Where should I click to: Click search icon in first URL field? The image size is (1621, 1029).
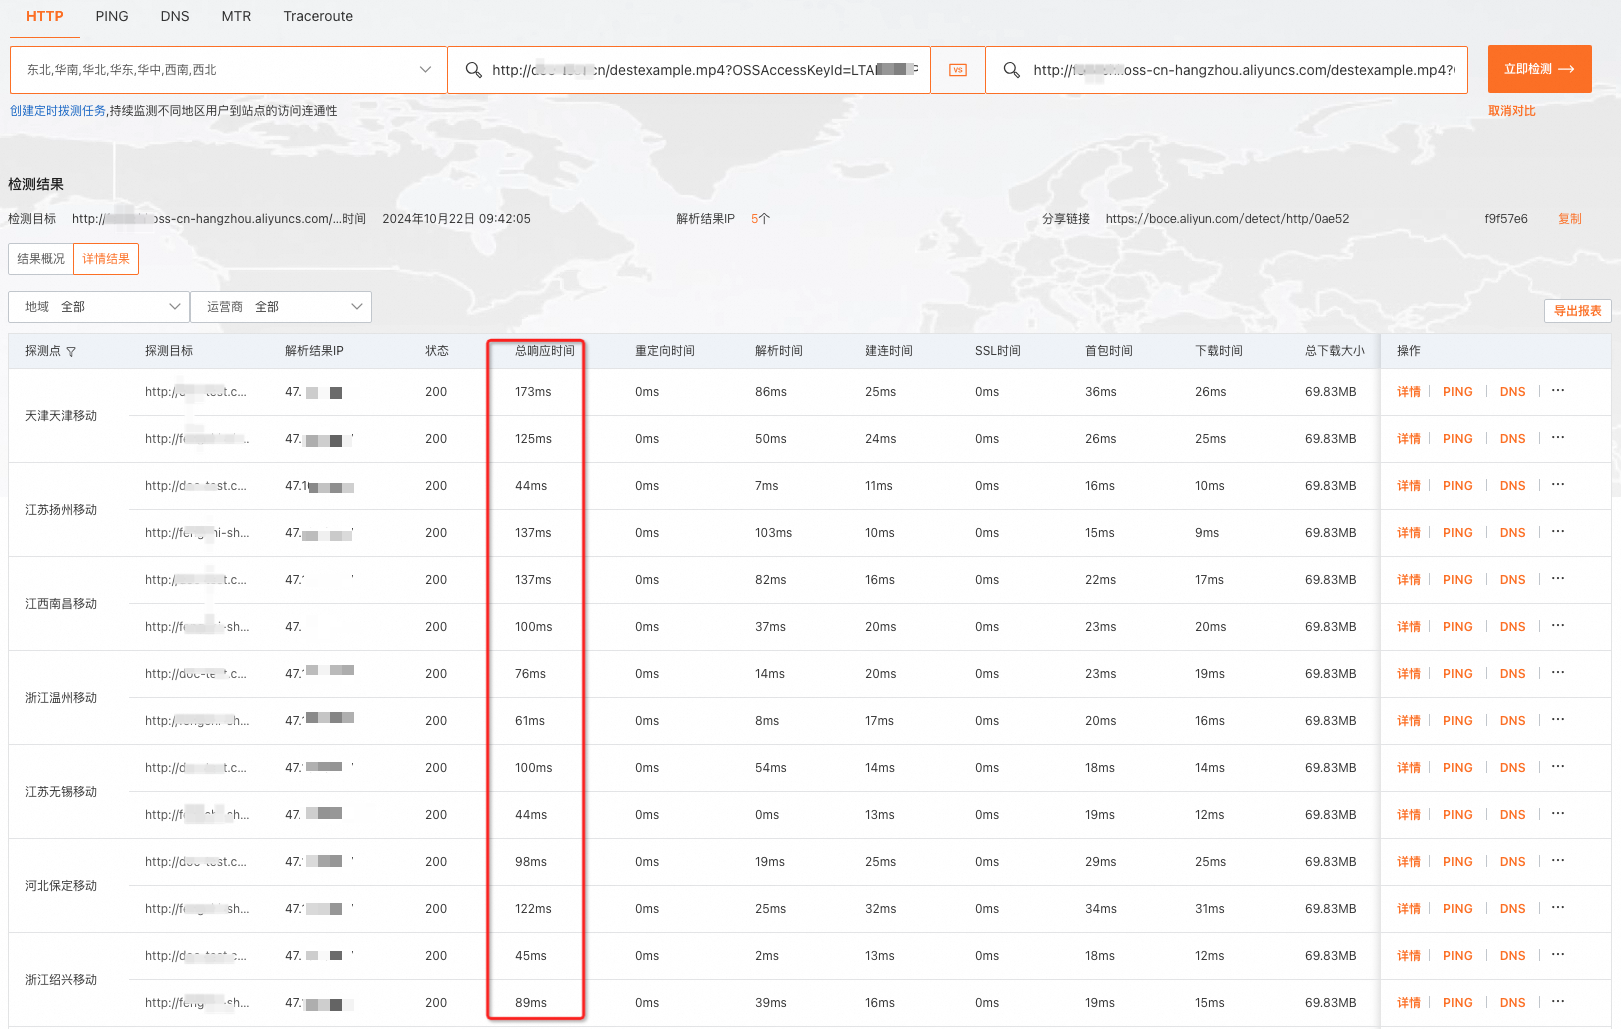click(474, 70)
